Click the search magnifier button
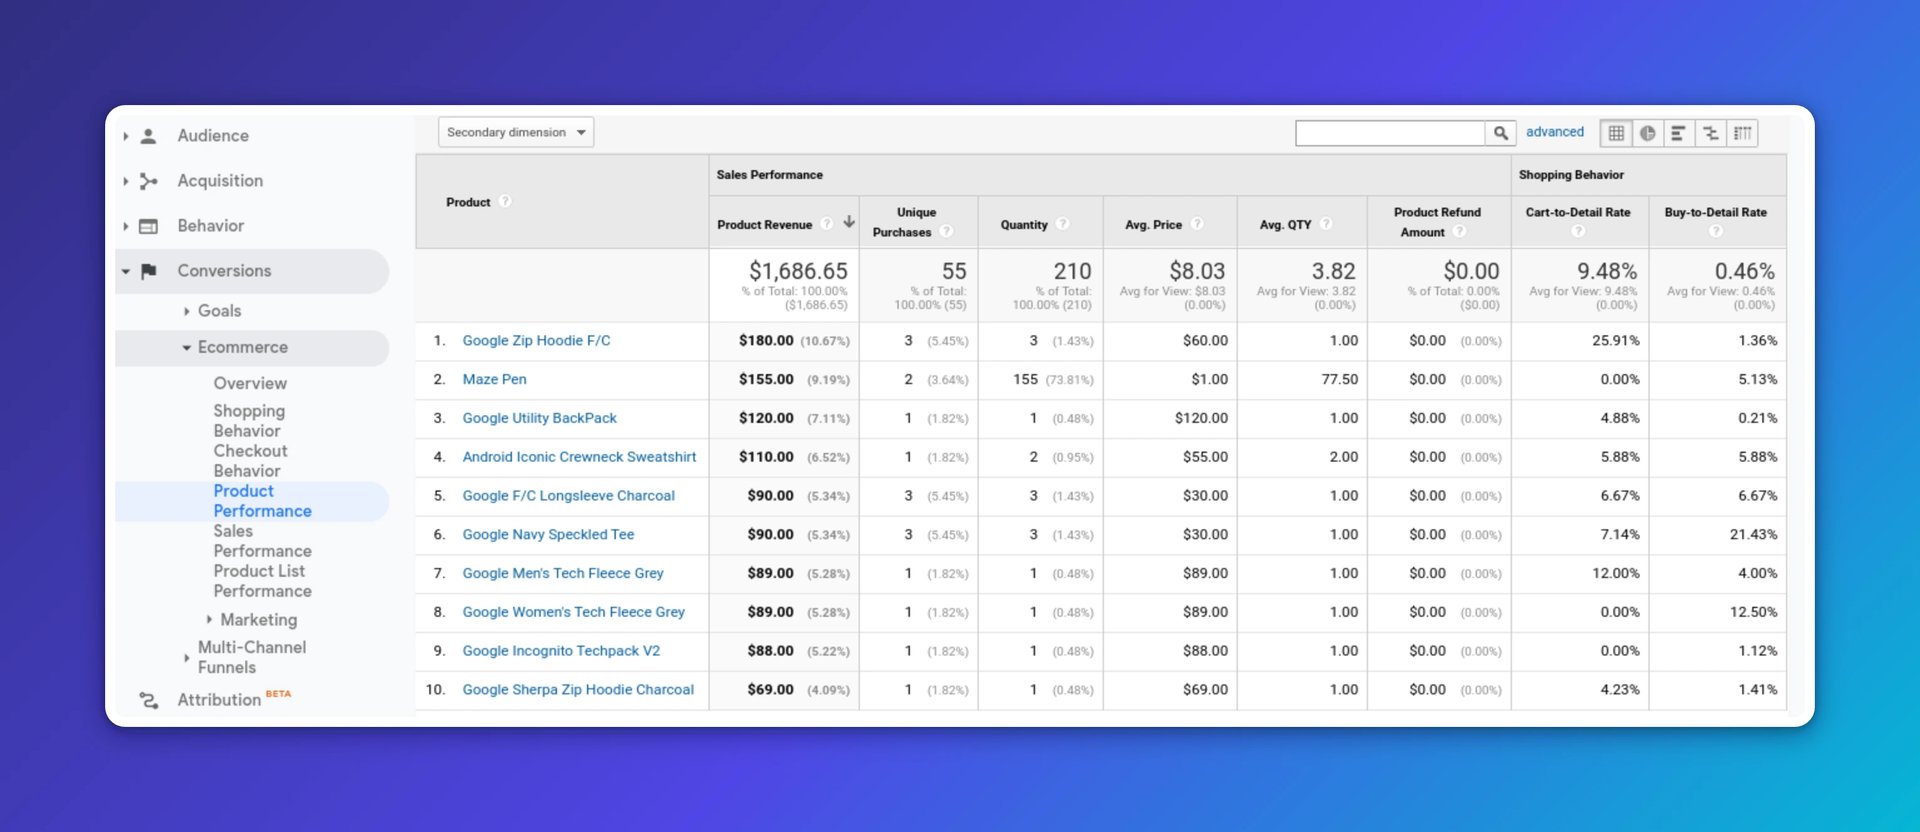The height and width of the screenshot is (832, 1920). pyautogui.click(x=1501, y=133)
